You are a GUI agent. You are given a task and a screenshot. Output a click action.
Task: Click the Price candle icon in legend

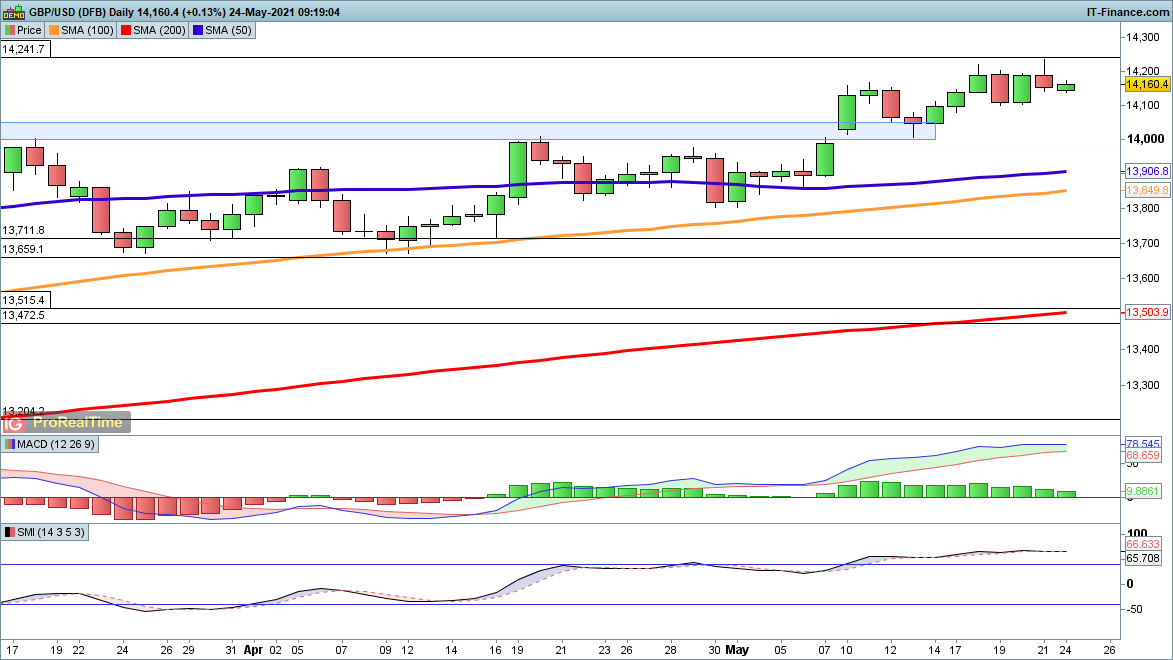click(9, 30)
